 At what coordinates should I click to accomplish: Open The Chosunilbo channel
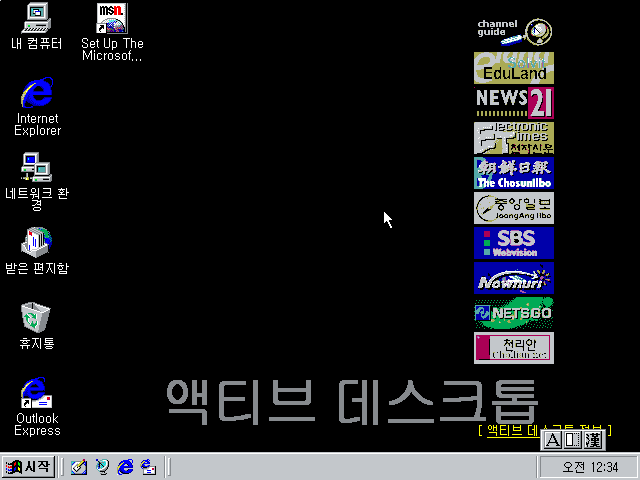click(x=514, y=173)
